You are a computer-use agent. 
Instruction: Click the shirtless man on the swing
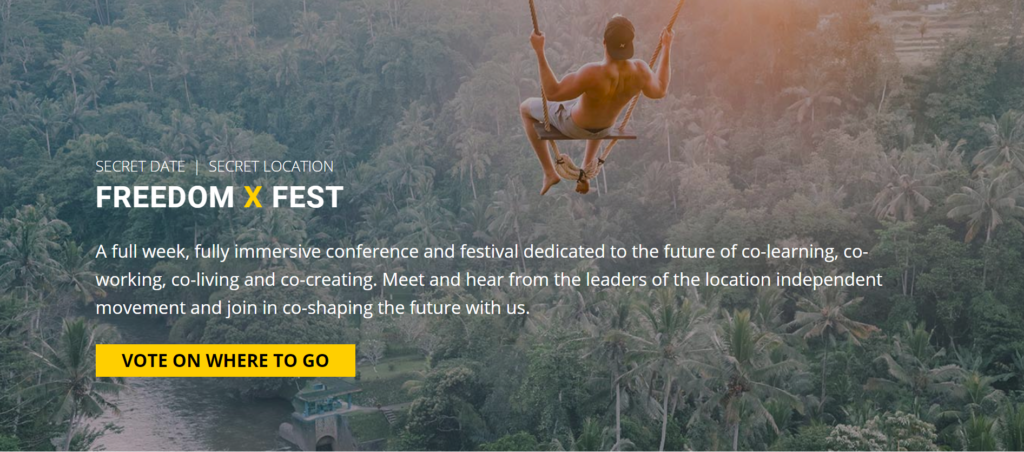600,90
